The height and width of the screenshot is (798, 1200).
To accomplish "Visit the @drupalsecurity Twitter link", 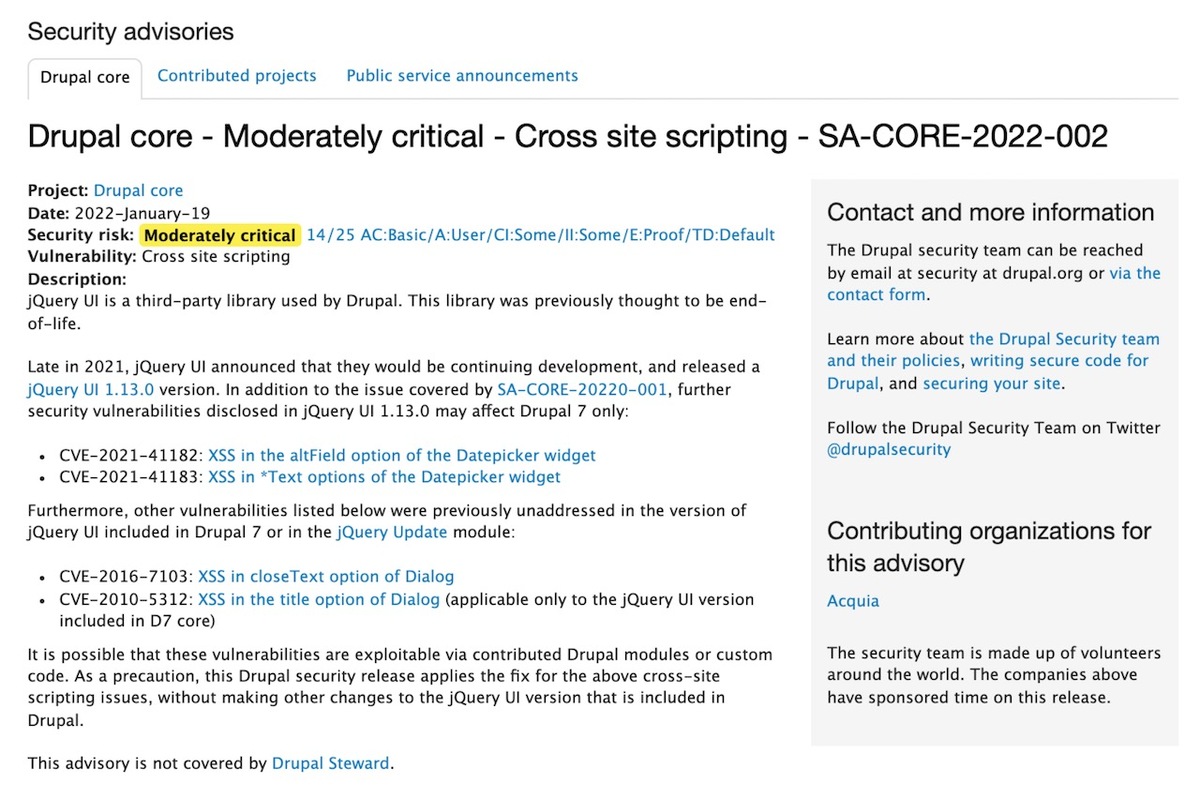I will pyautogui.click(x=889, y=449).
